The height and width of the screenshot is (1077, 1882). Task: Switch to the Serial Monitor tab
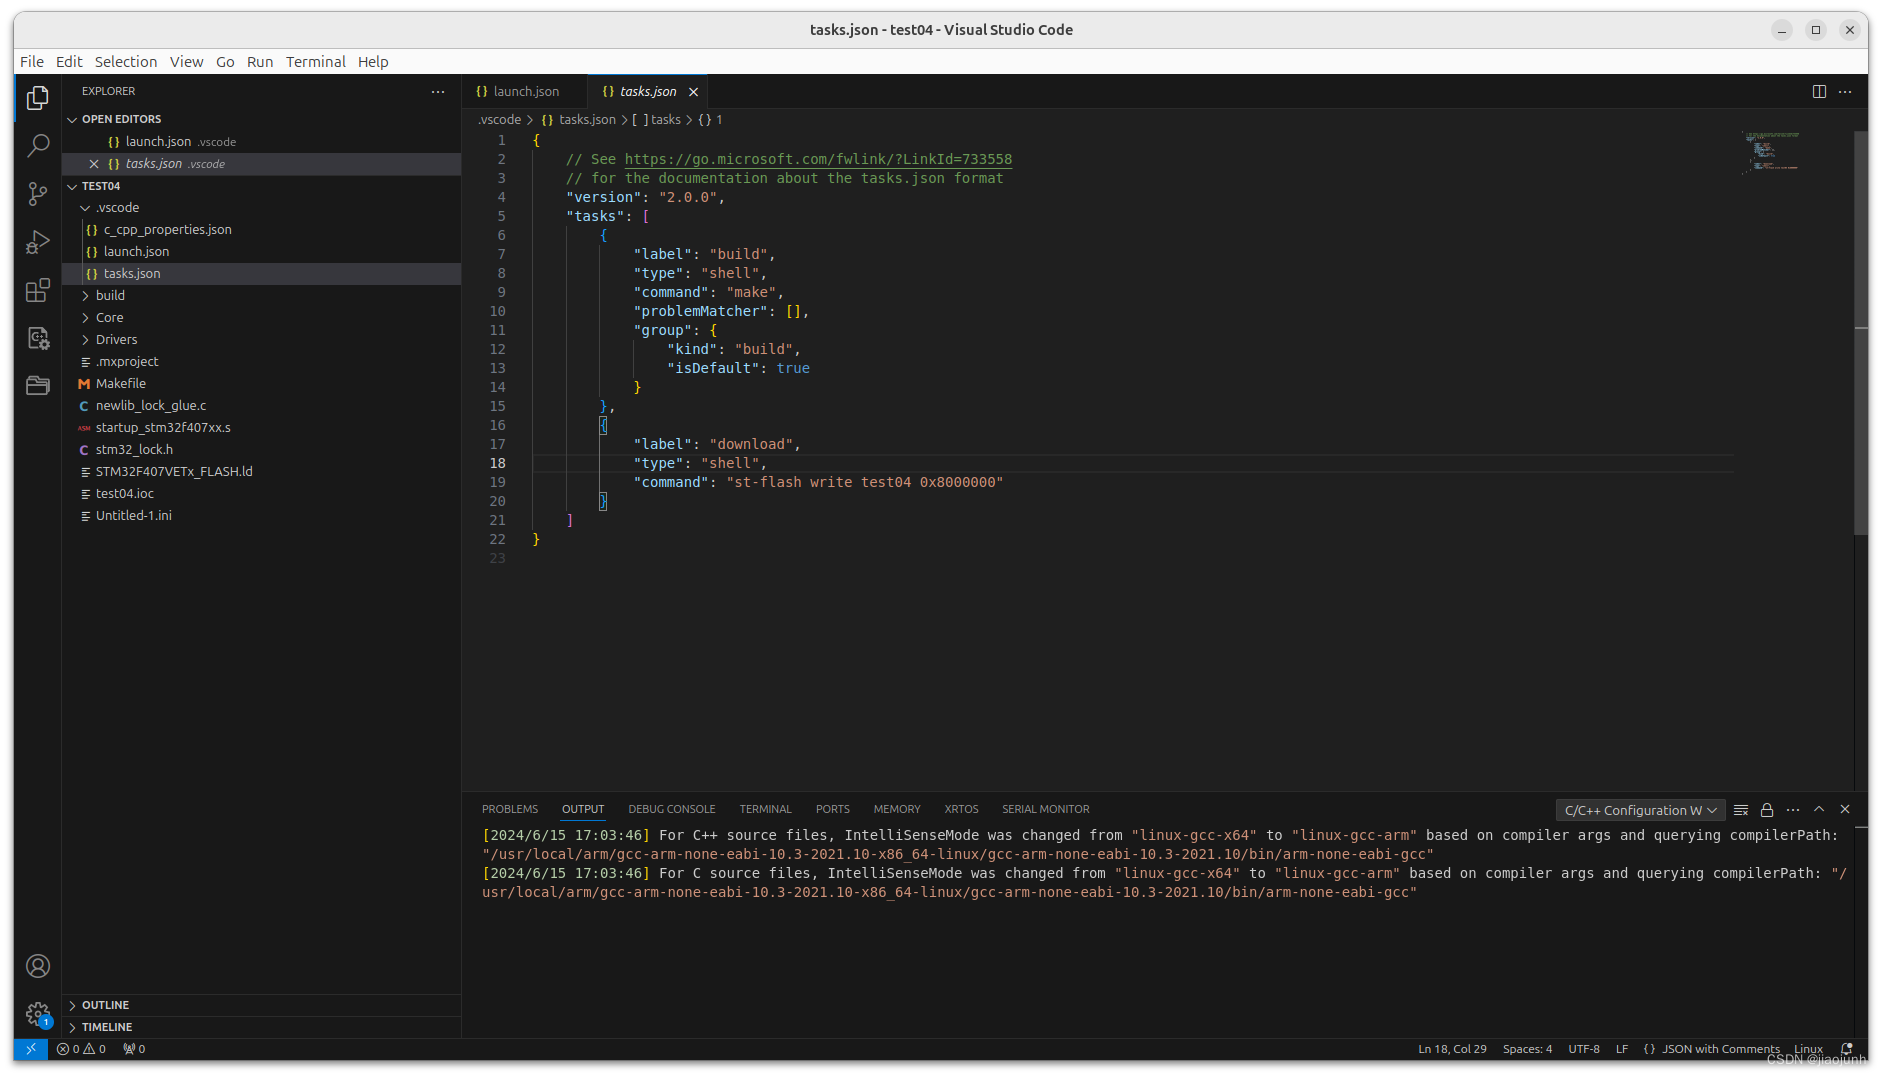[x=1046, y=809]
